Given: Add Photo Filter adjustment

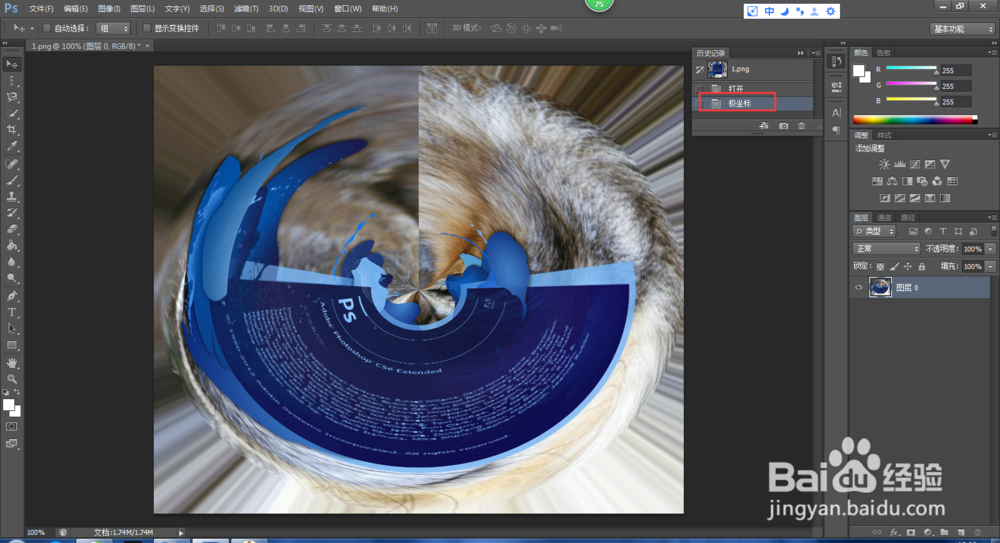Looking at the screenshot, I should (x=922, y=181).
